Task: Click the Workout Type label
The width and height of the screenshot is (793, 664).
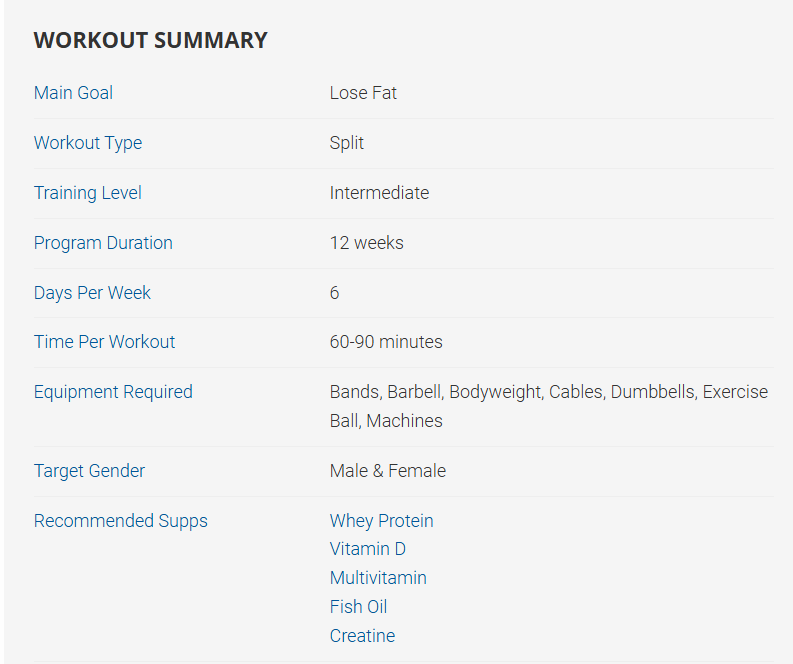Action: (x=88, y=143)
